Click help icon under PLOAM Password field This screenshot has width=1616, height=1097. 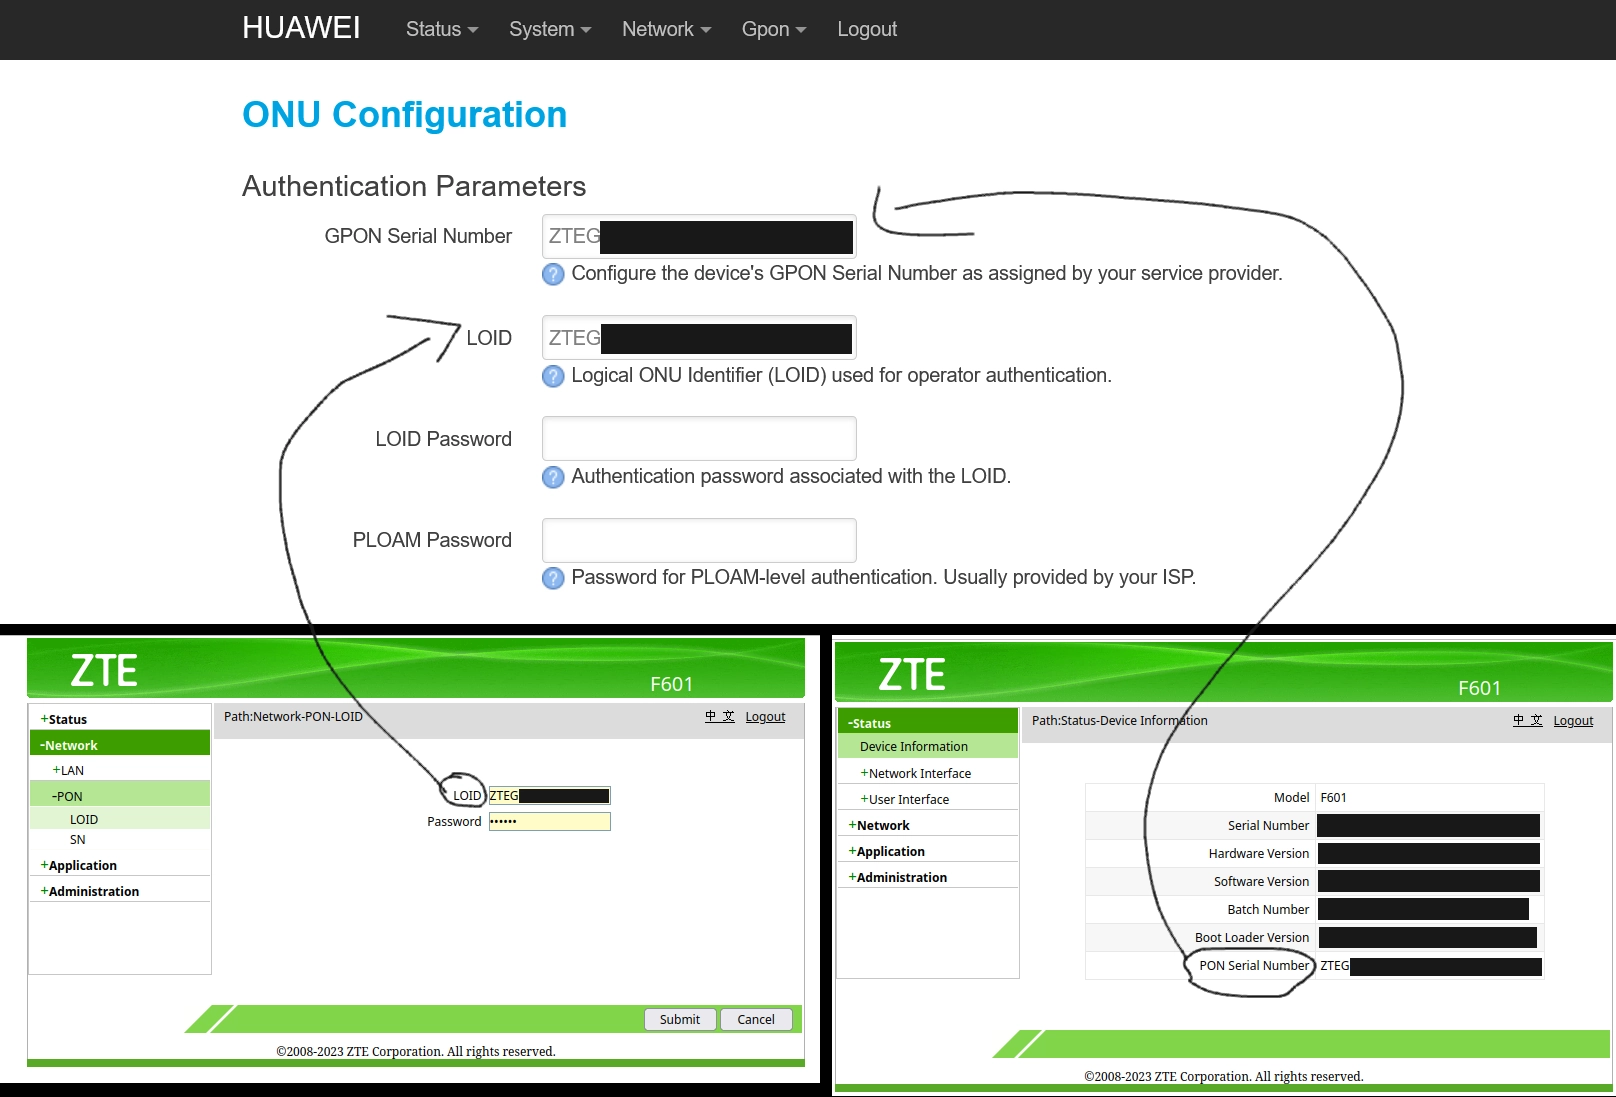[x=553, y=578]
